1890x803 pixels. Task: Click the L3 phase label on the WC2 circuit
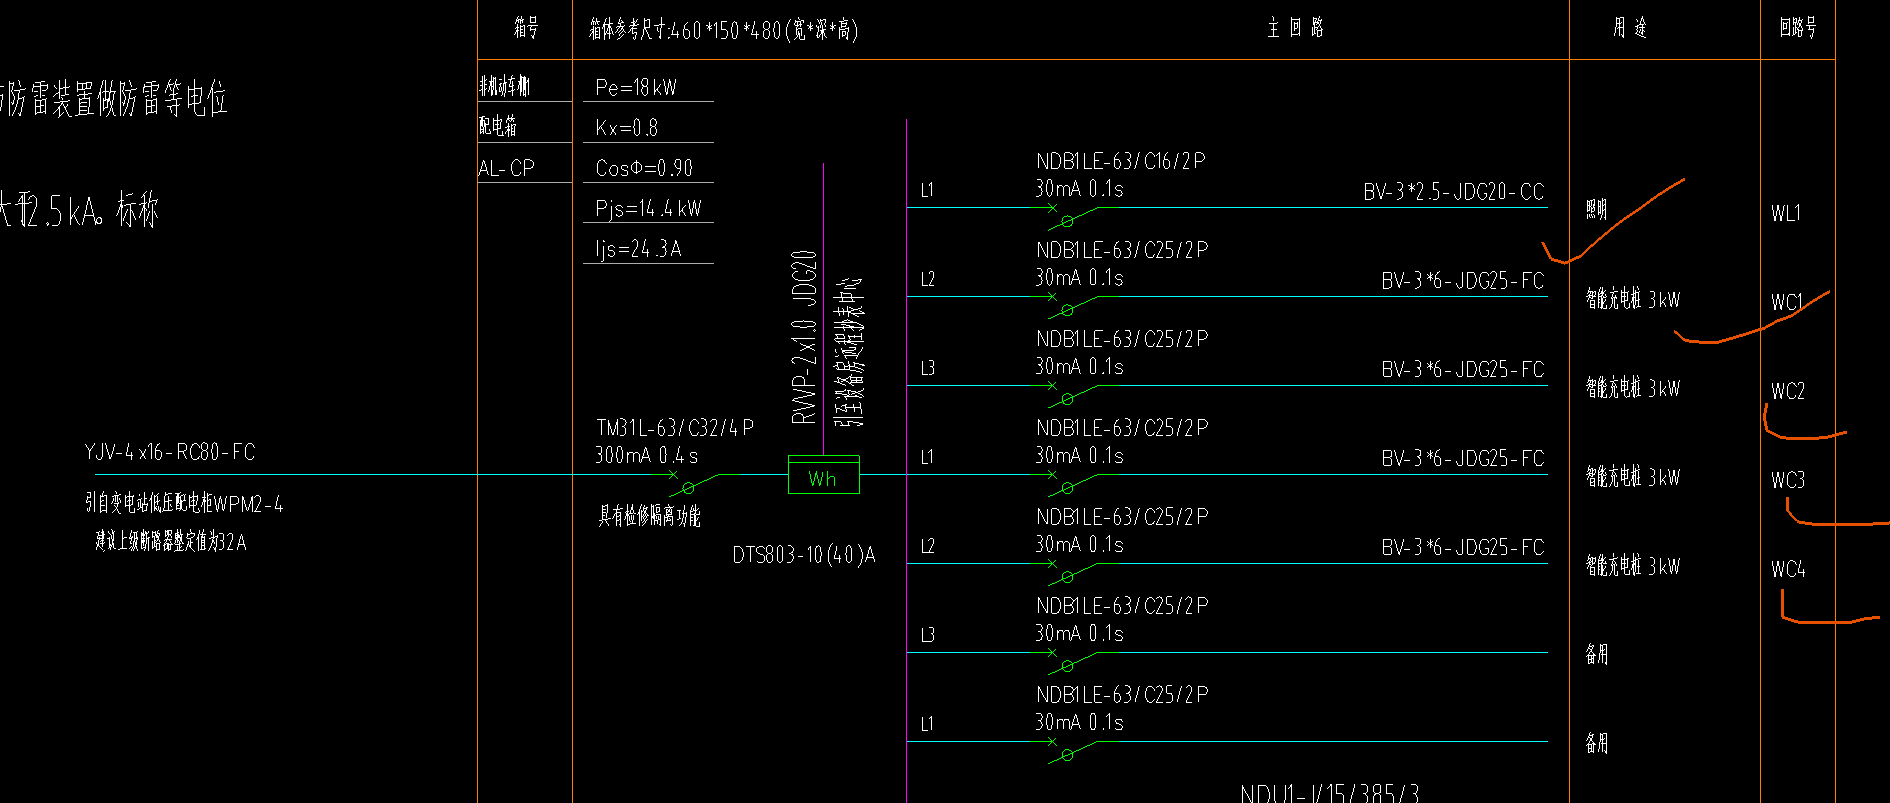(x=927, y=368)
